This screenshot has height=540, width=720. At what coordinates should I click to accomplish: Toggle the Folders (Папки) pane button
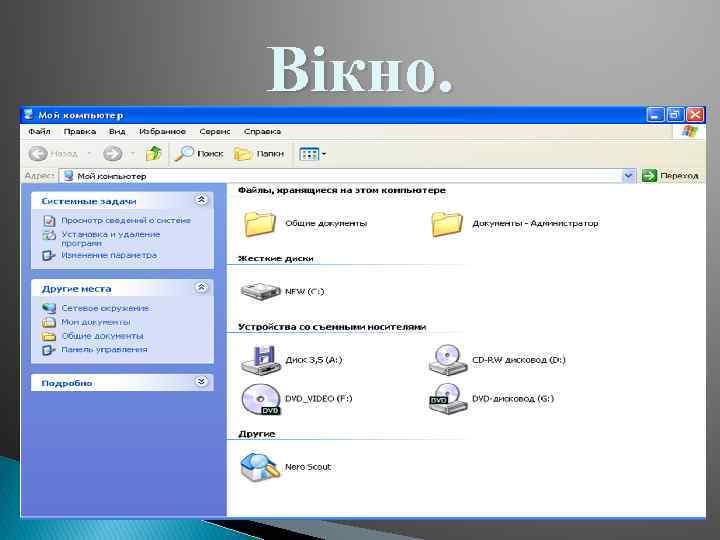point(259,154)
